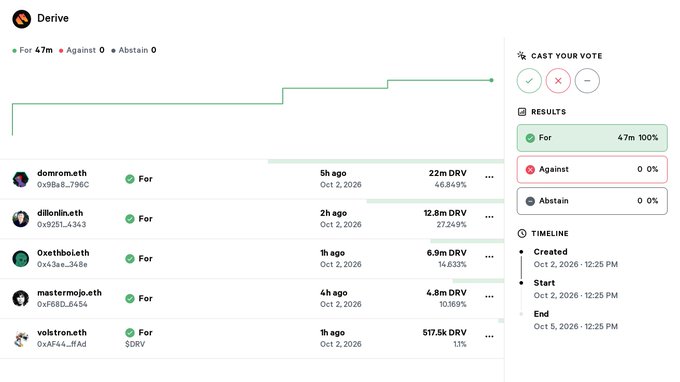Open the dillonlin.eth avatar
Viewport: 680px width, 382px height.
pyautogui.click(x=20, y=219)
